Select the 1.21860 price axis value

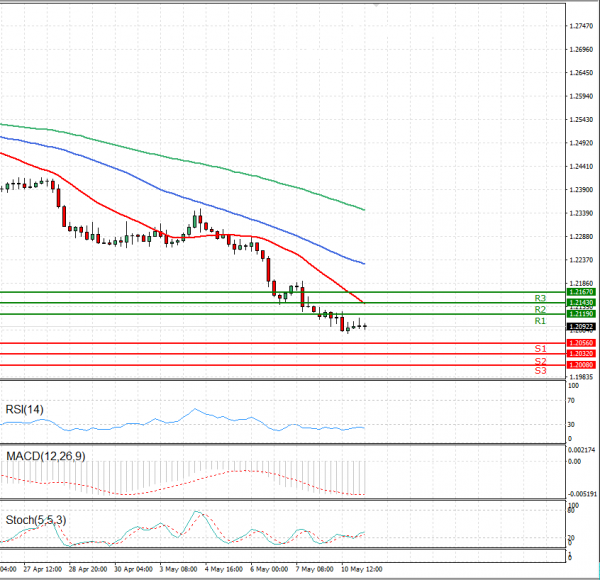(581, 283)
